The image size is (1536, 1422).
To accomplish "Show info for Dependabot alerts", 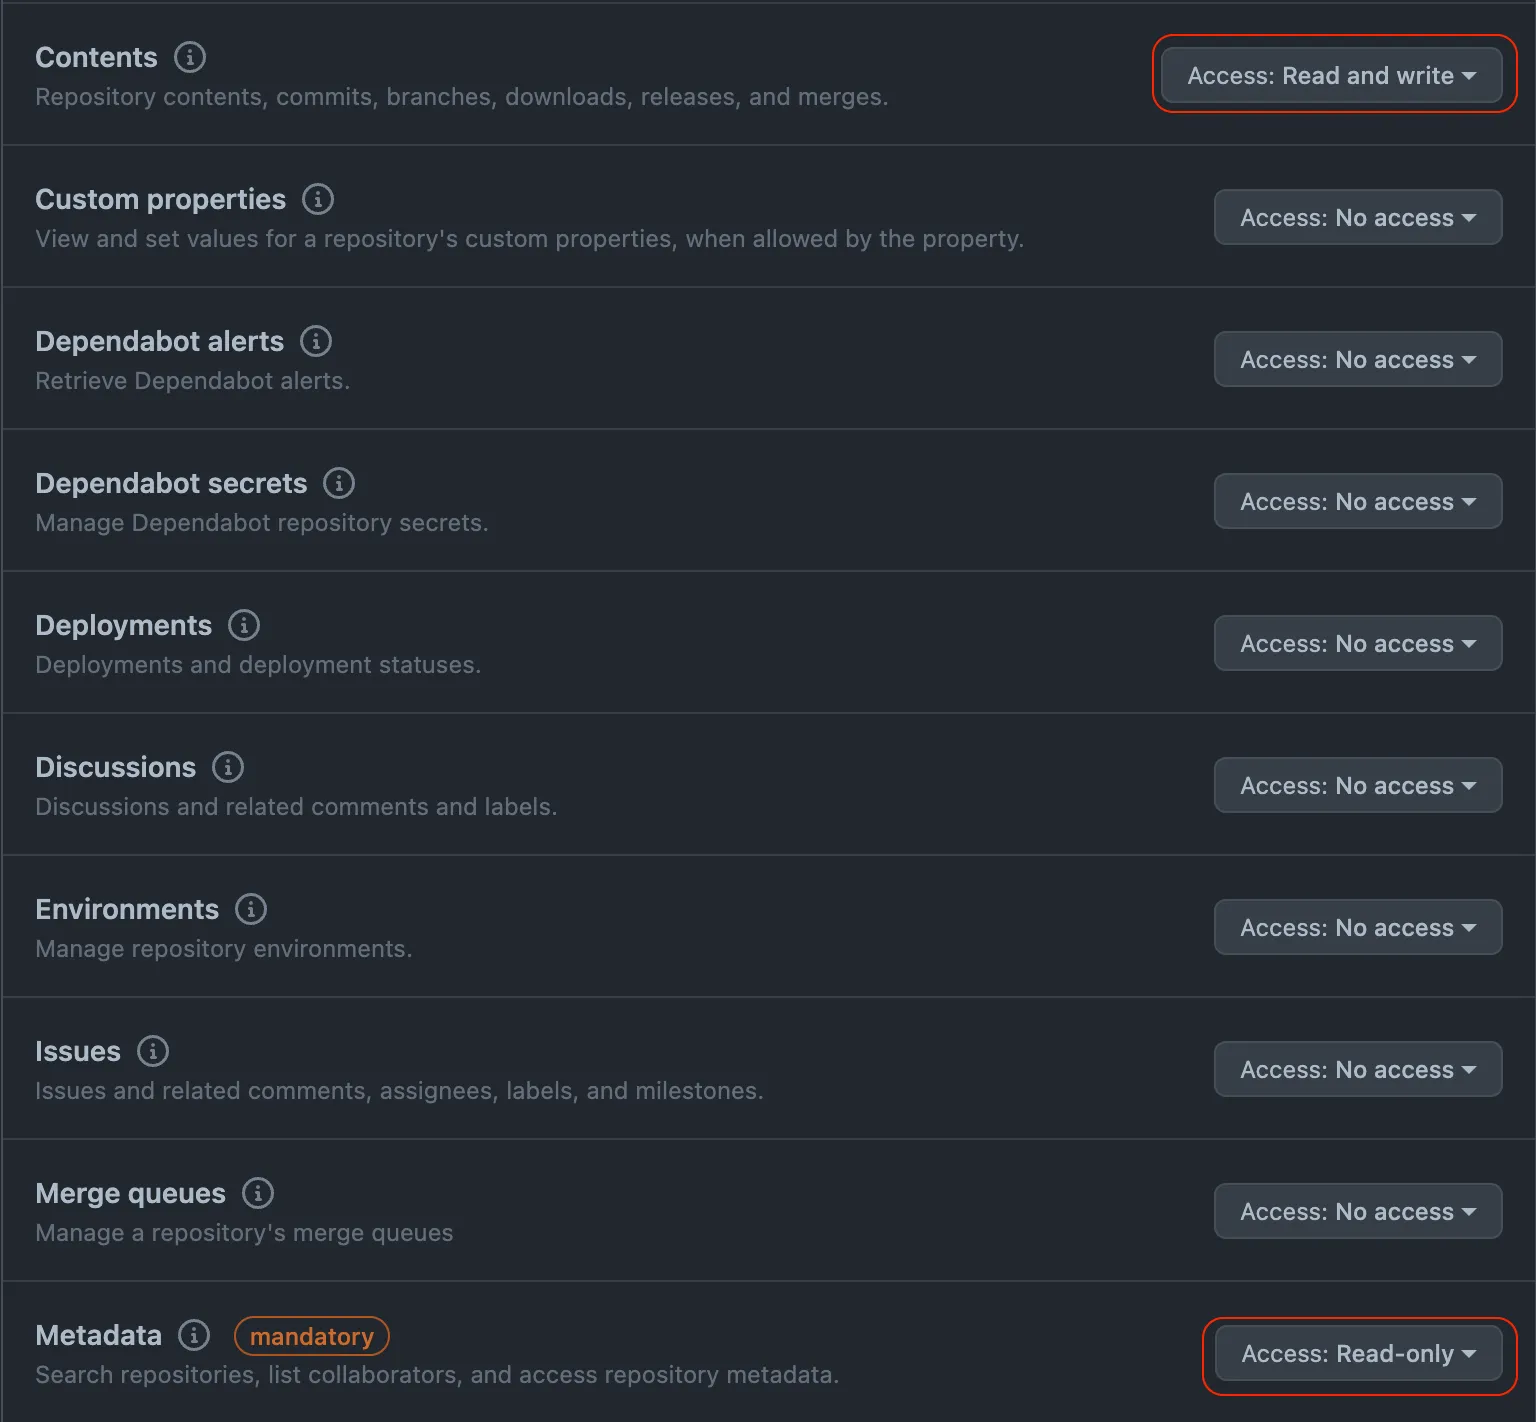I will (316, 341).
